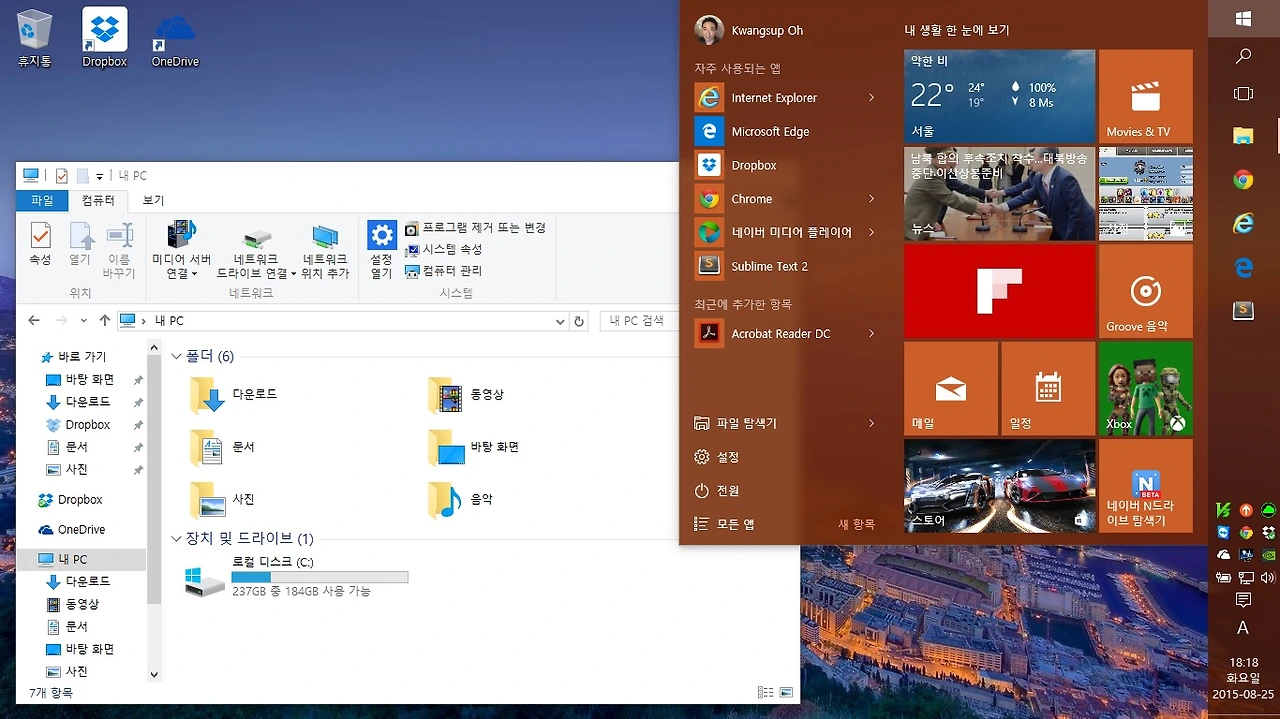Open the Movies & TV tile
Screen dimensions: 1280x719
click(1145, 96)
